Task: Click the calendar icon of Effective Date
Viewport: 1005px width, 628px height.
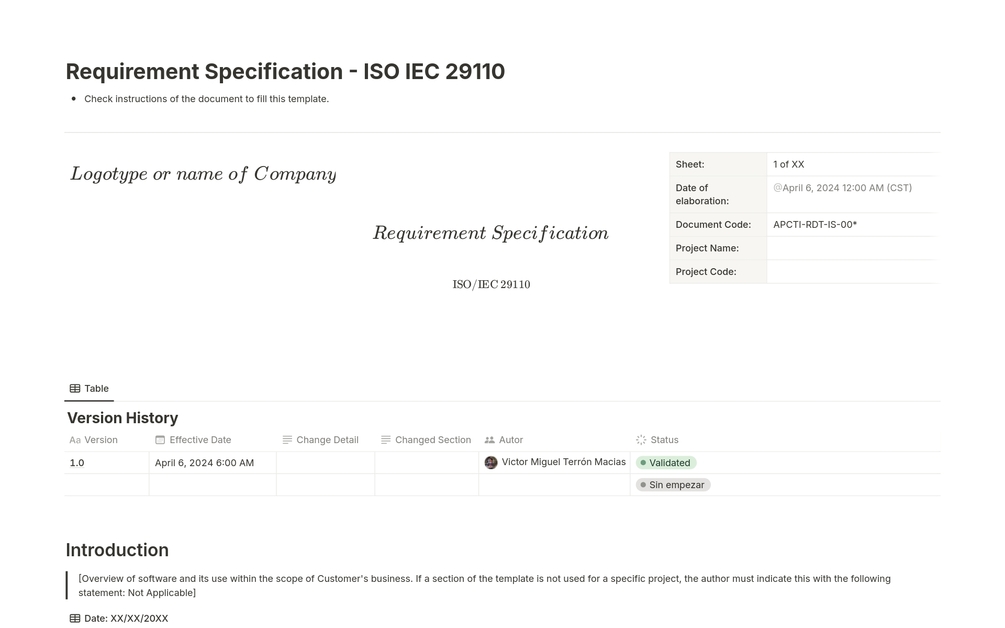Action: pos(160,440)
